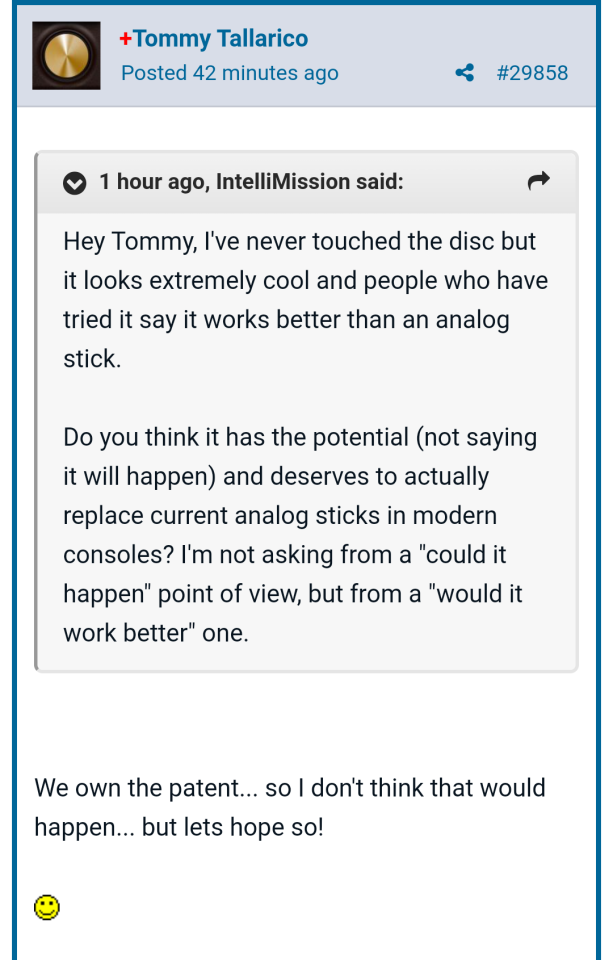The height and width of the screenshot is (960, 613).
Task: Click the word "said:" in quote header
Action: 381,182
